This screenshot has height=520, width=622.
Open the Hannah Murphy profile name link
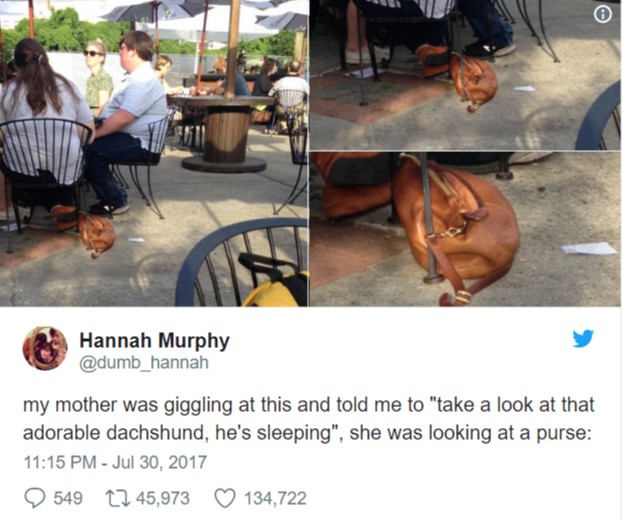(x=154, y=340)
